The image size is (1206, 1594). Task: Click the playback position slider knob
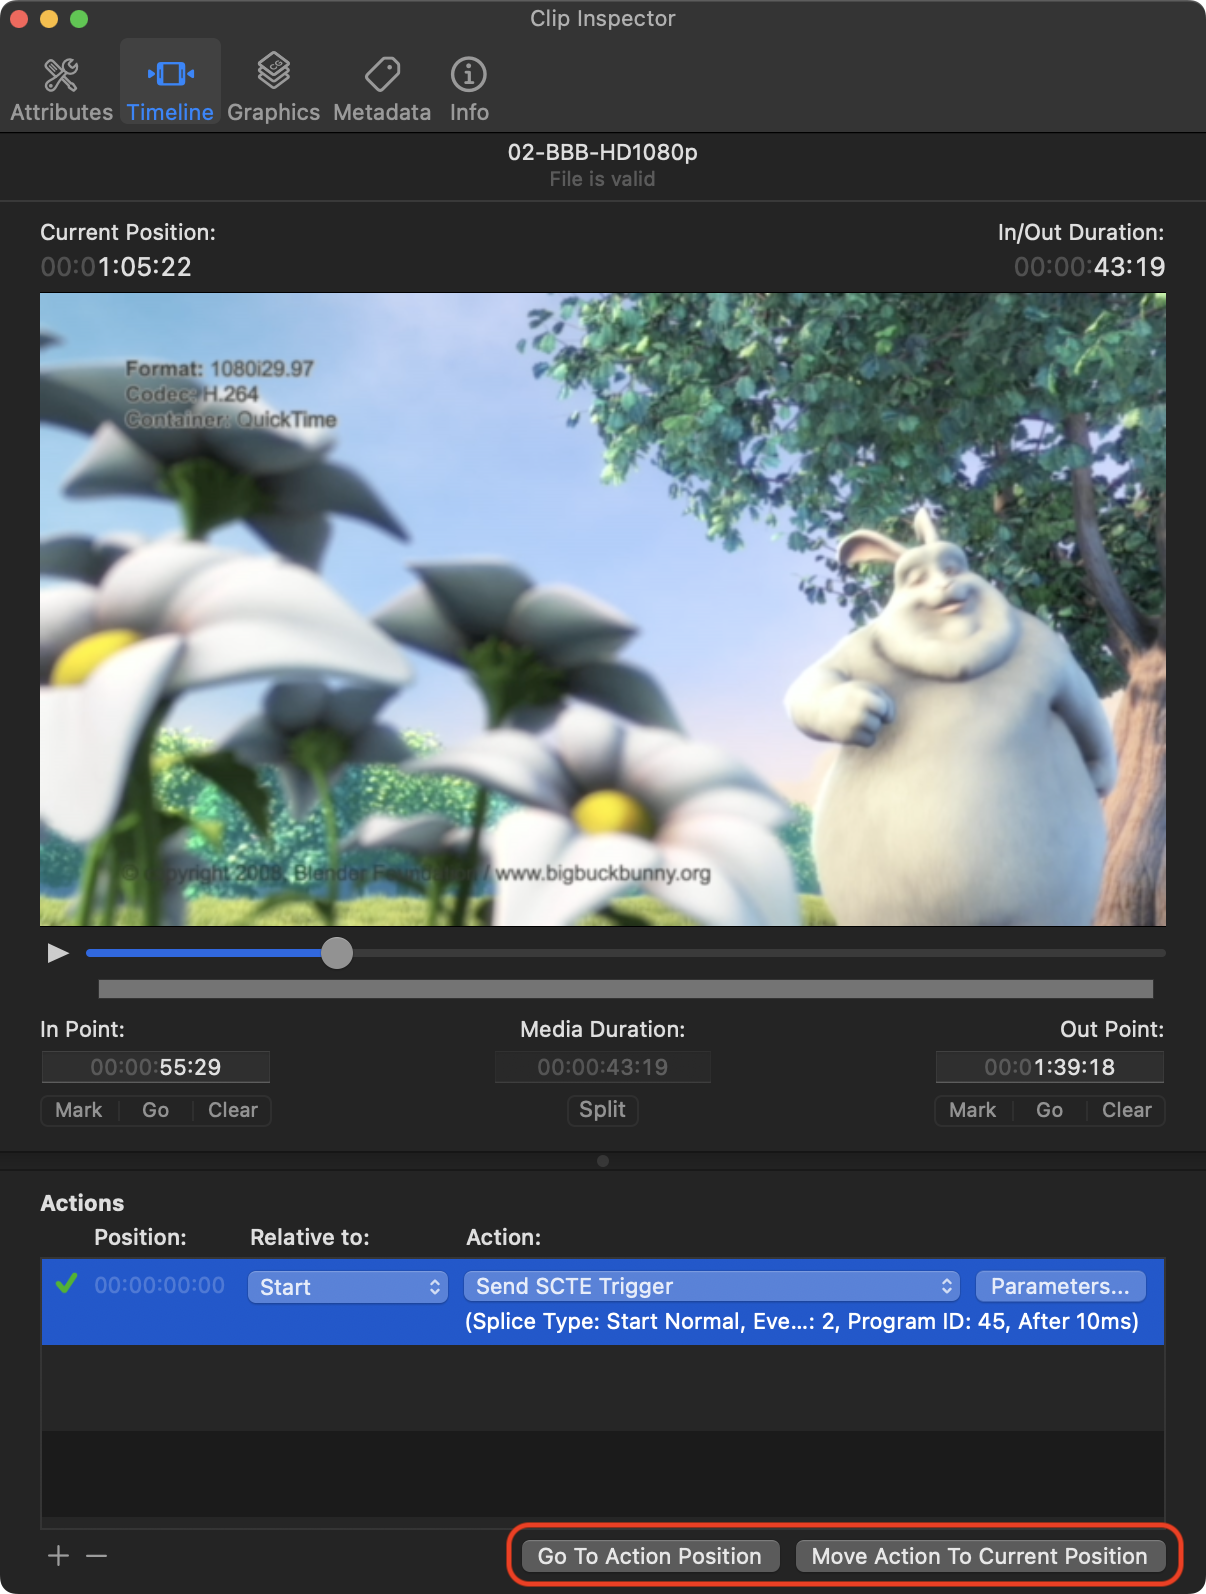[x=337, y=953]
